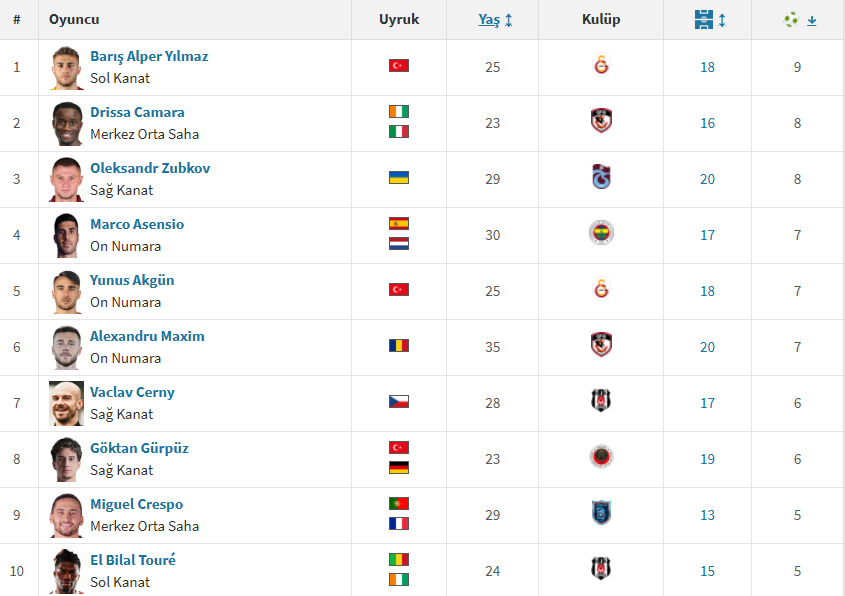Open Barış Alper Yılmaz player profile
Image resolution: width=845 pixels, height=596 pixels.
(149, 57)
